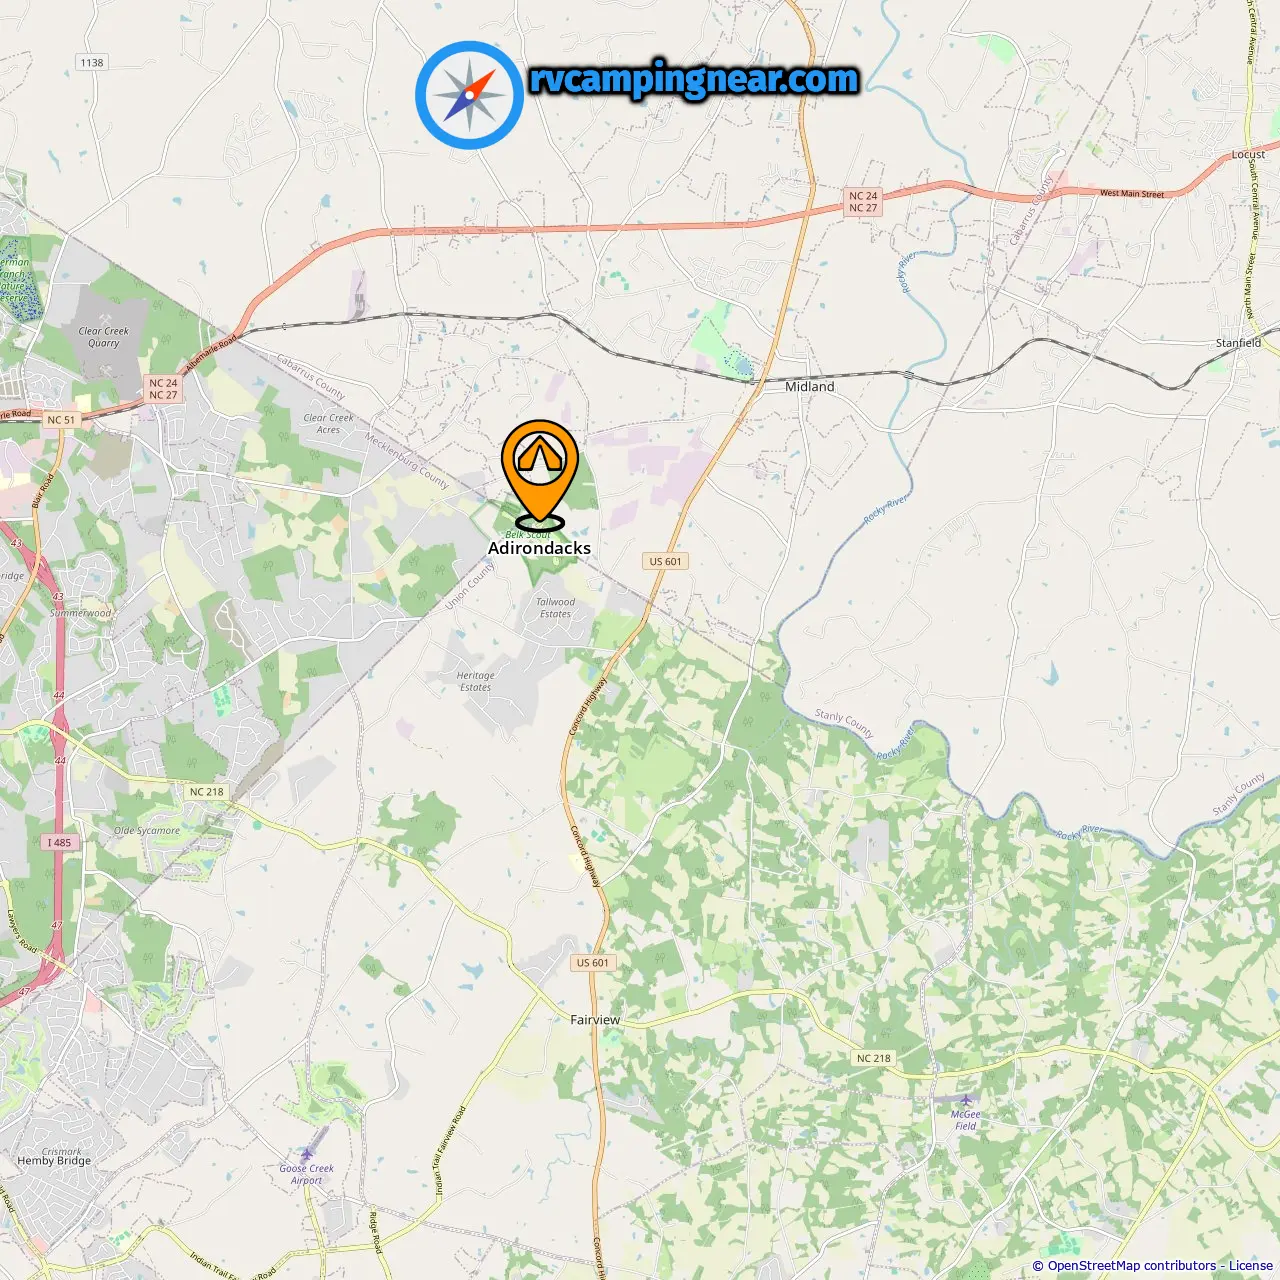The width and height of the screenshot is (1280, 1280).
Task: Click the Goose Creek Airport plane icon
Action: coord(308,1153)
